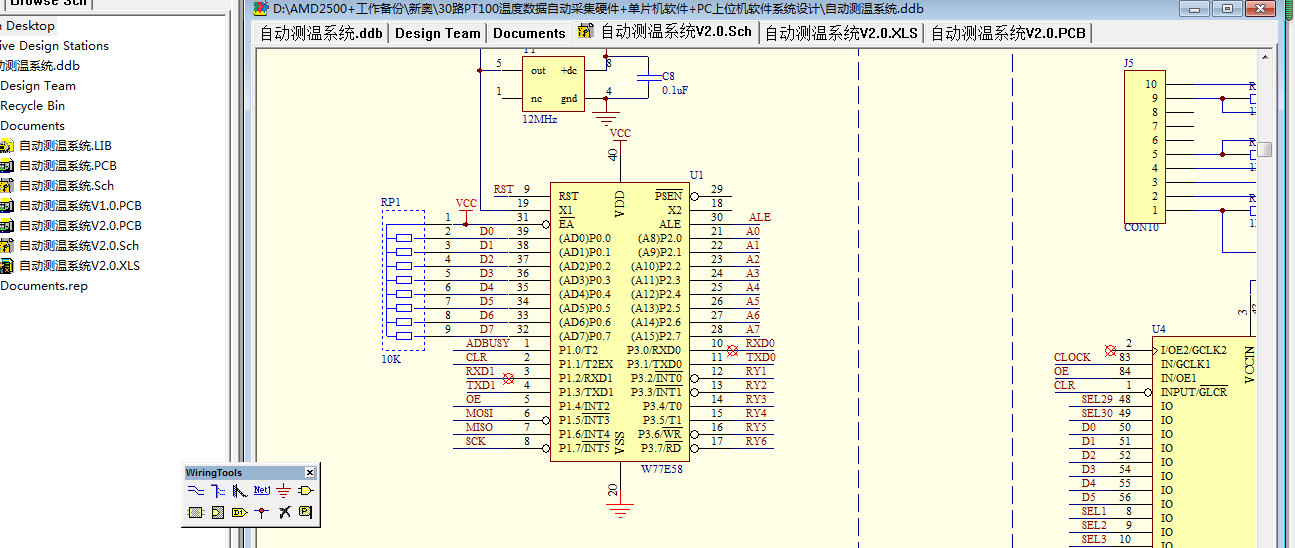Select the MOSI net label
Image resolution: width=1295 pixels, height=548 pixels.
tap(480, 414)
